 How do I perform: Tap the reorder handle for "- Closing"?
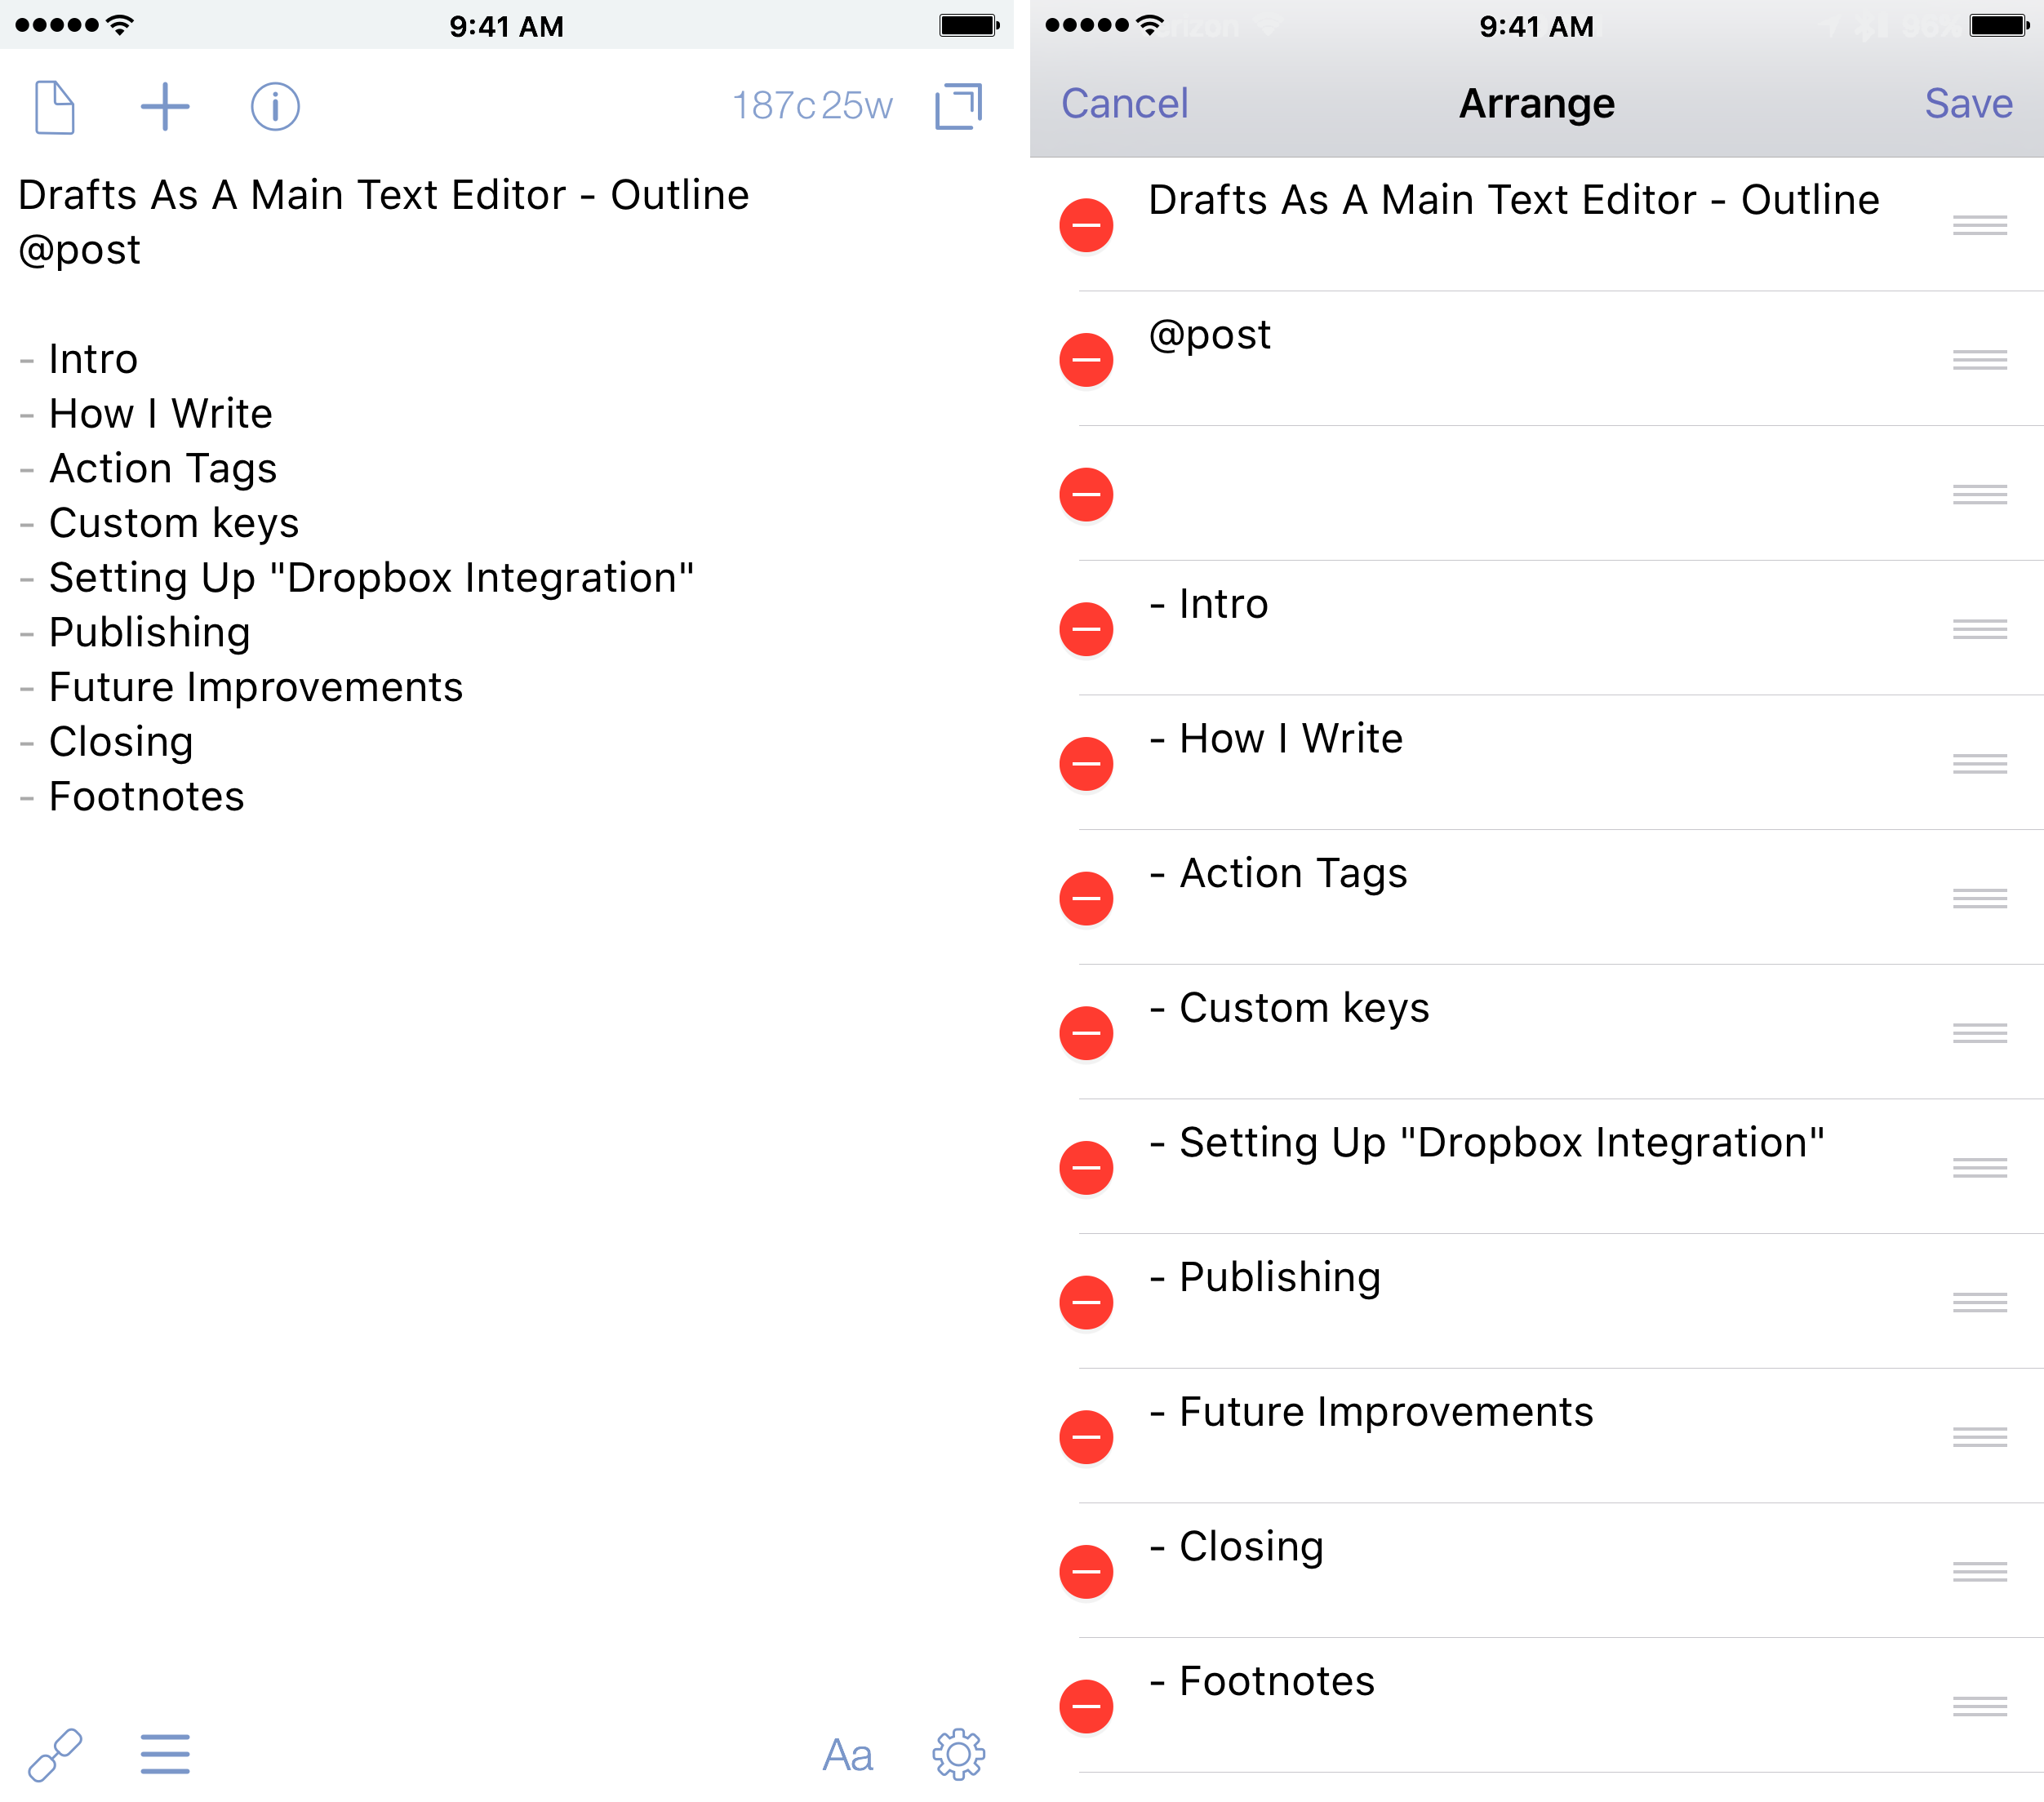(1979, 1571)
